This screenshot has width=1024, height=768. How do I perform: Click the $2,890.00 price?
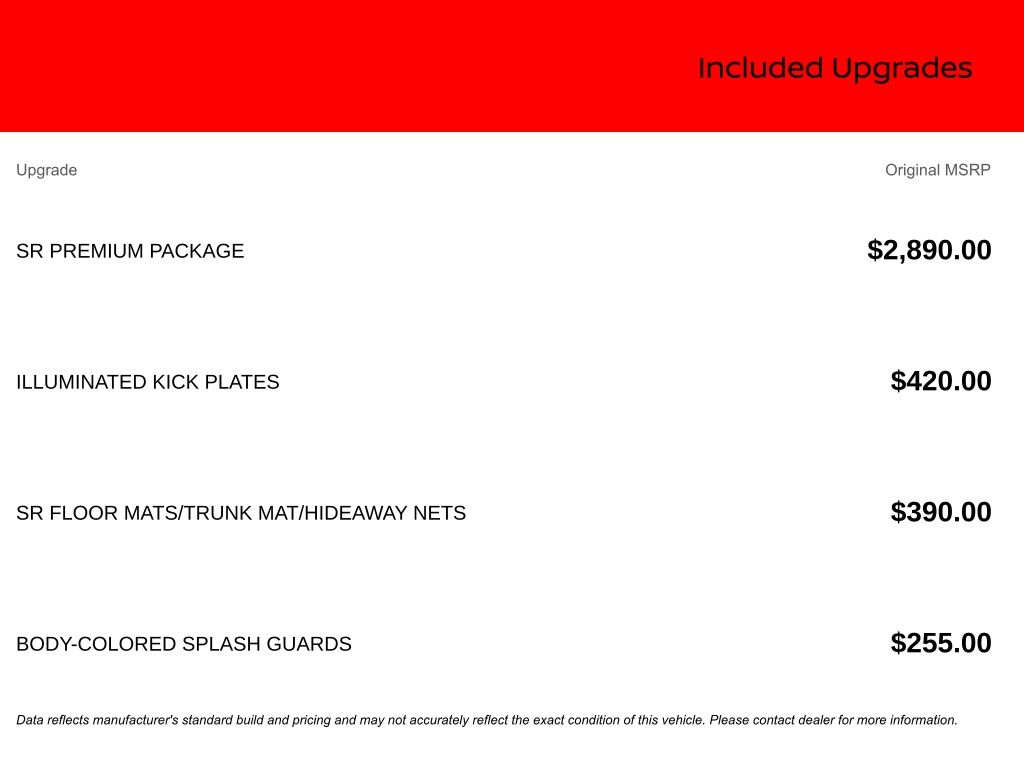pos(929,250)
